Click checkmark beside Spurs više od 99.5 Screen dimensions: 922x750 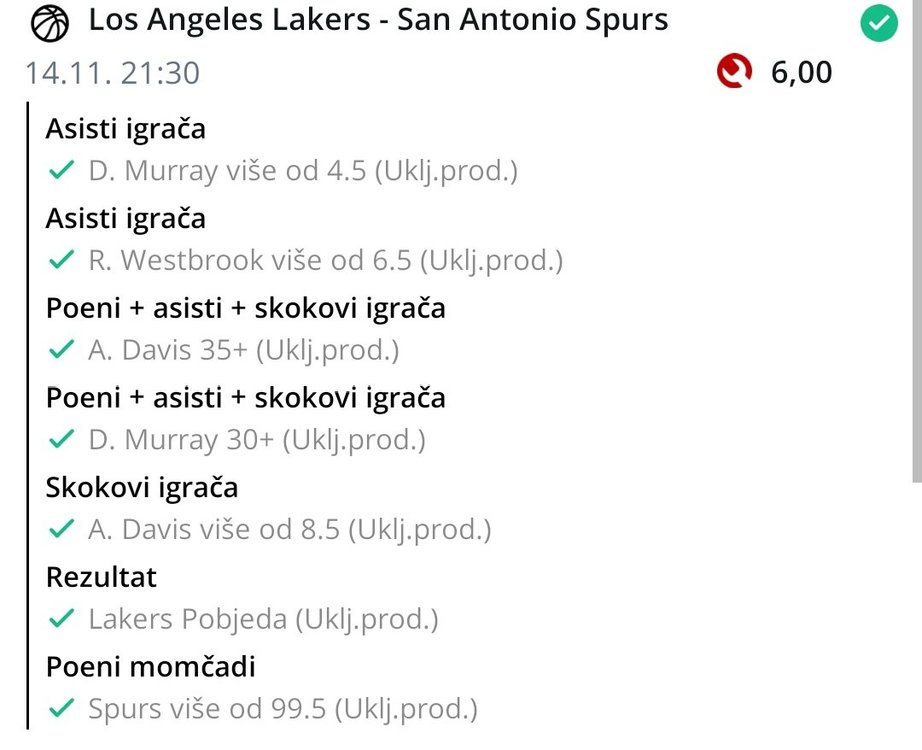62,710
